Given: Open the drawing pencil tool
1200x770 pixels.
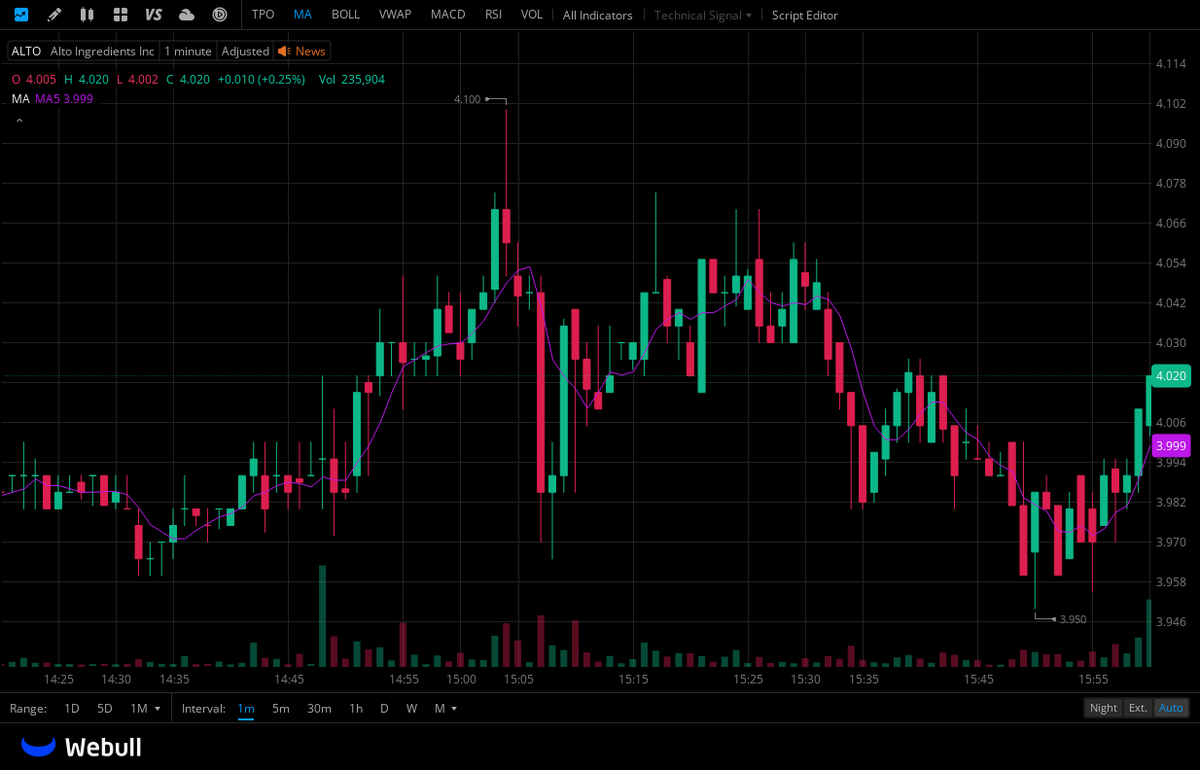Looking at the screenshot, I should tap(54, 15).
